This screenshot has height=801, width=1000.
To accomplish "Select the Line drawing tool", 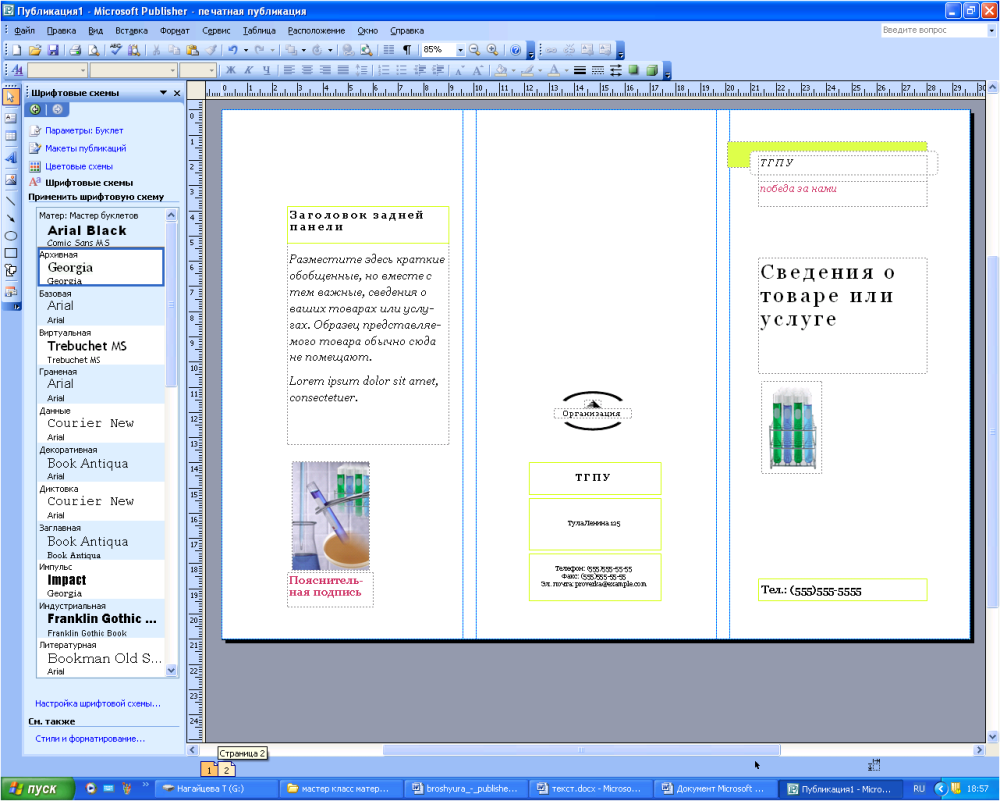I will pos(11,200).
